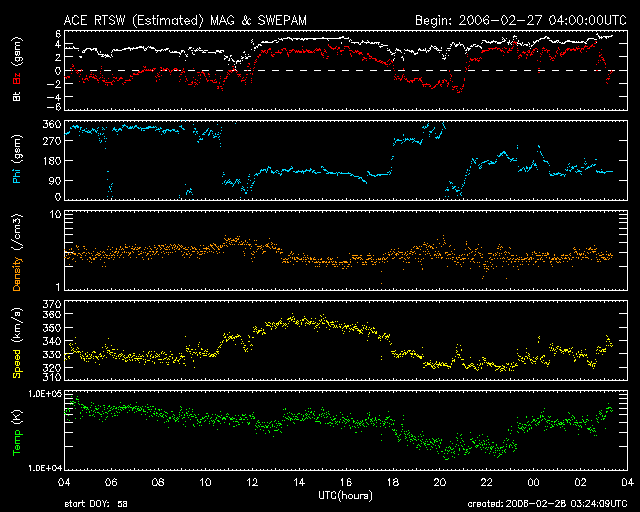The height and width of the screenshot is (512, 640).
Task: Click the '180' Phi axis value
Action: 52,161
